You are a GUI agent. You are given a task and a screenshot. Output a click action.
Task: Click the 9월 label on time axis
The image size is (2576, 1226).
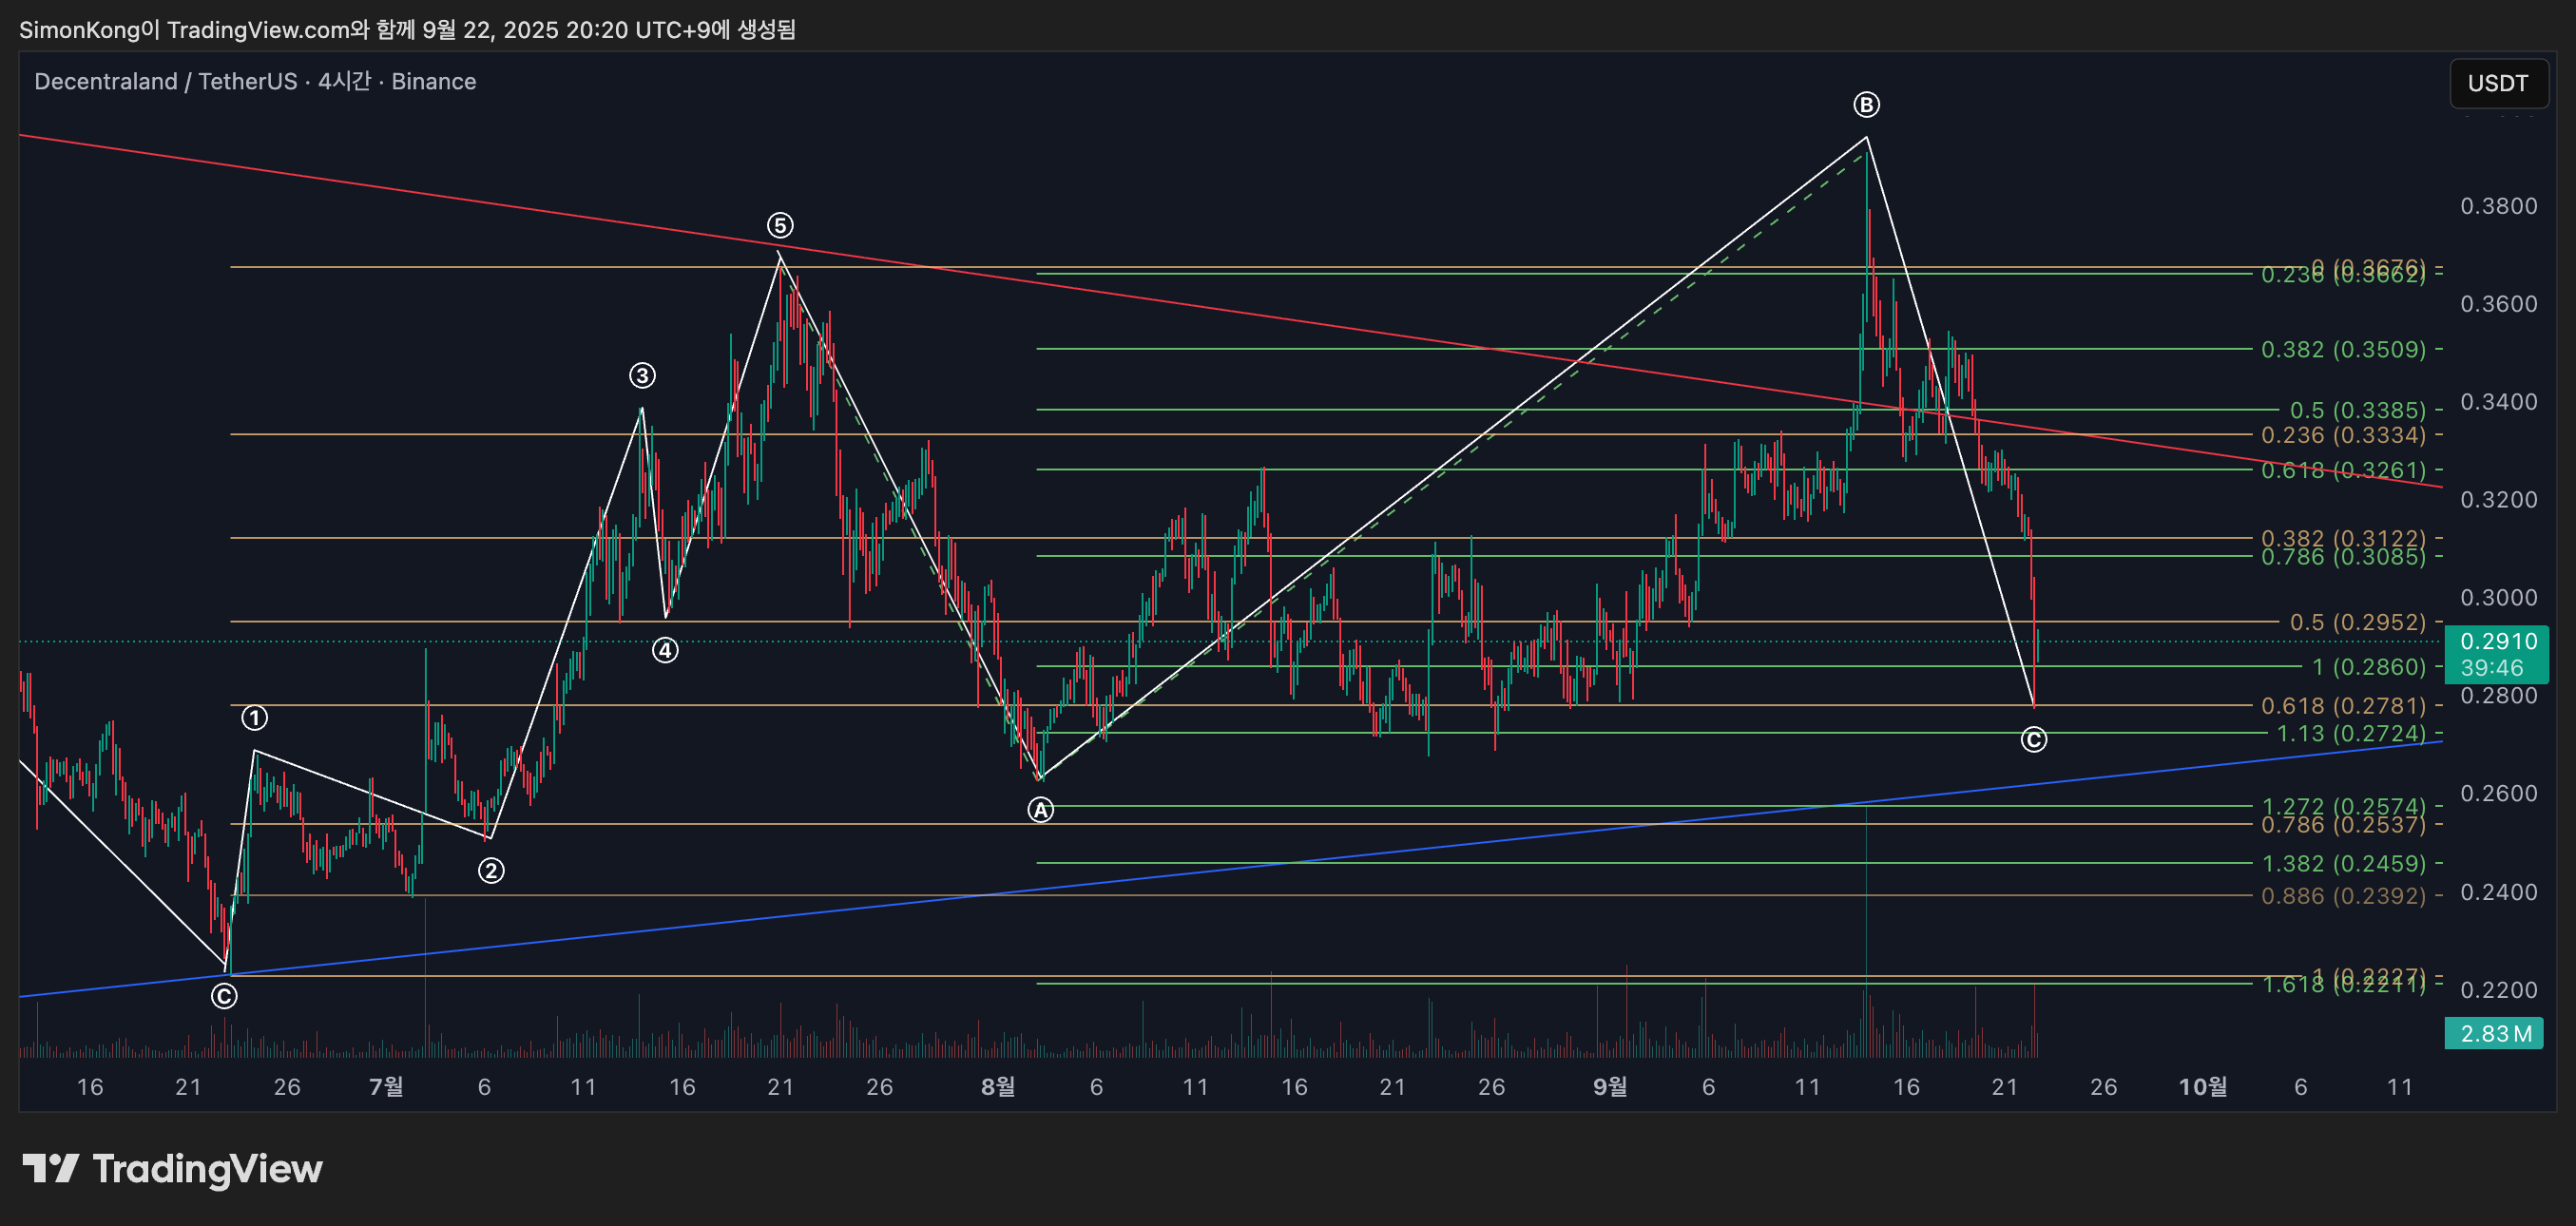click(x=1610, y=1087)
